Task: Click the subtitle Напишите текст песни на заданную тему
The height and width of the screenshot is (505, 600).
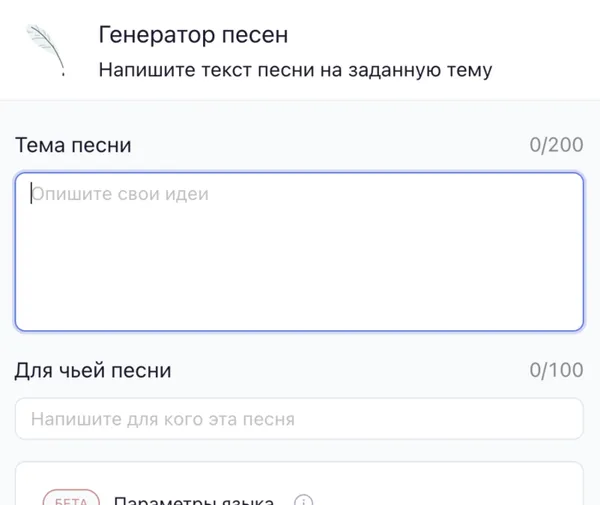Action: coord(295,70)
